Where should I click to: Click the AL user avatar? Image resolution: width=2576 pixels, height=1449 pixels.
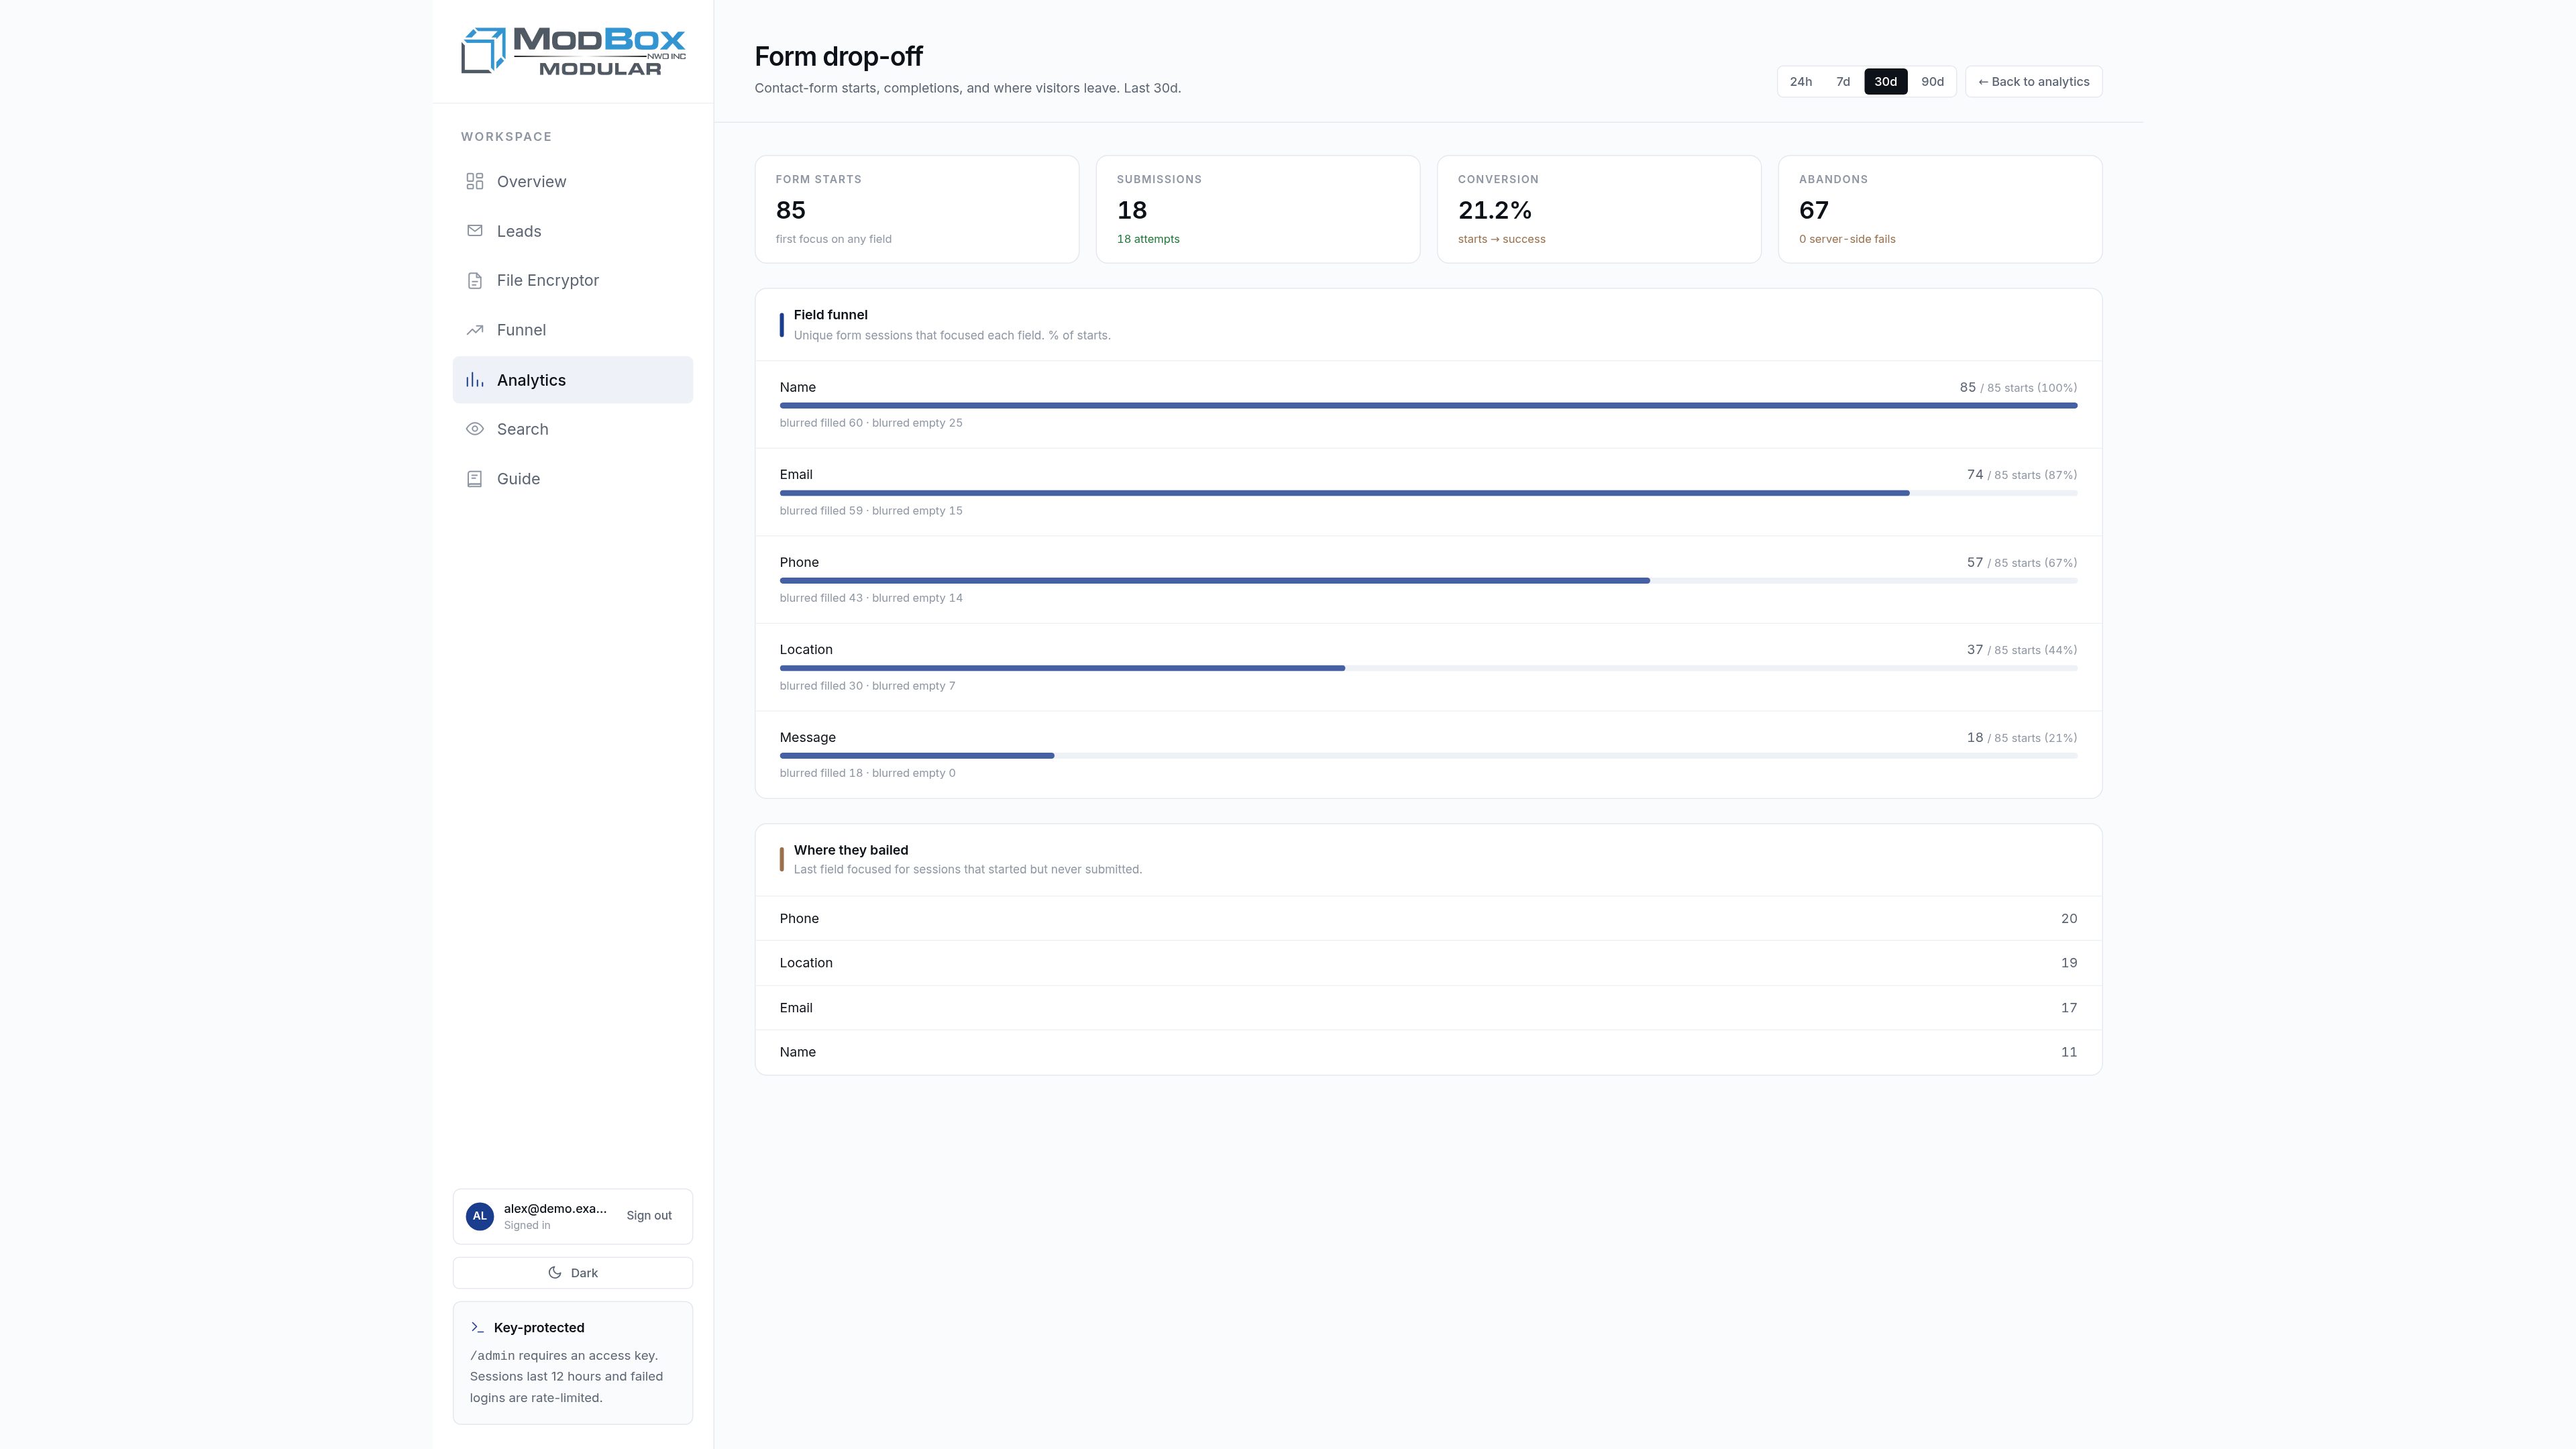coord(480,1216)
